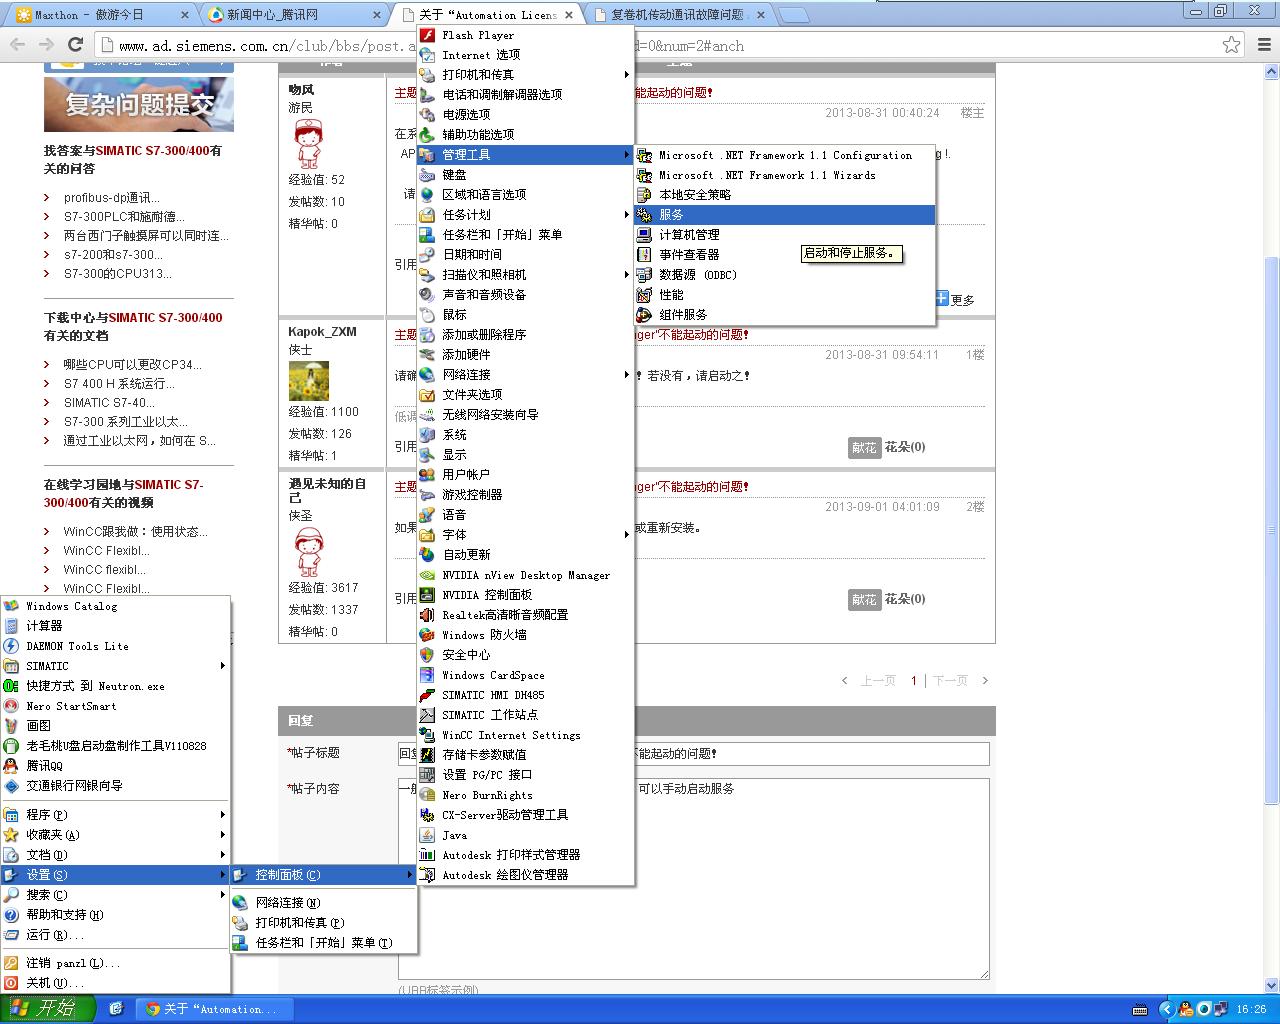
Task: Click the WinCC Internet Settings menu item
Action: coord(526,735)
